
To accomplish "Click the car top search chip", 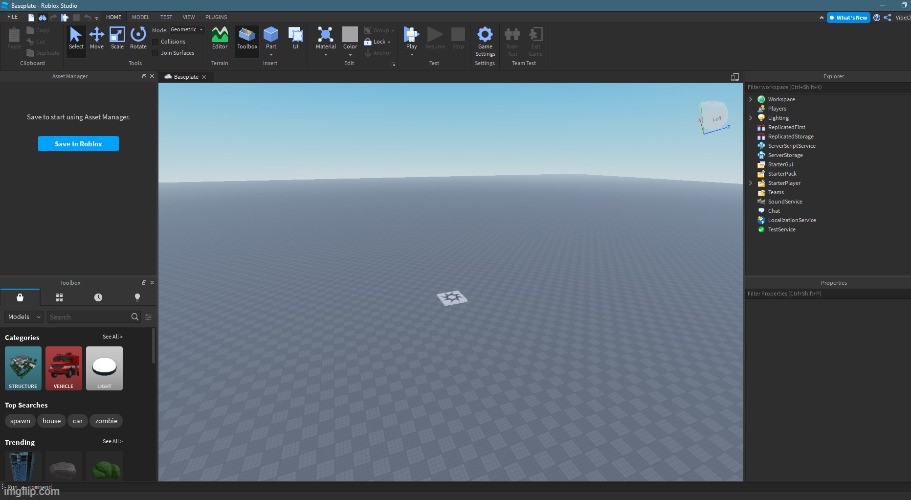I will tap(77, 421).
